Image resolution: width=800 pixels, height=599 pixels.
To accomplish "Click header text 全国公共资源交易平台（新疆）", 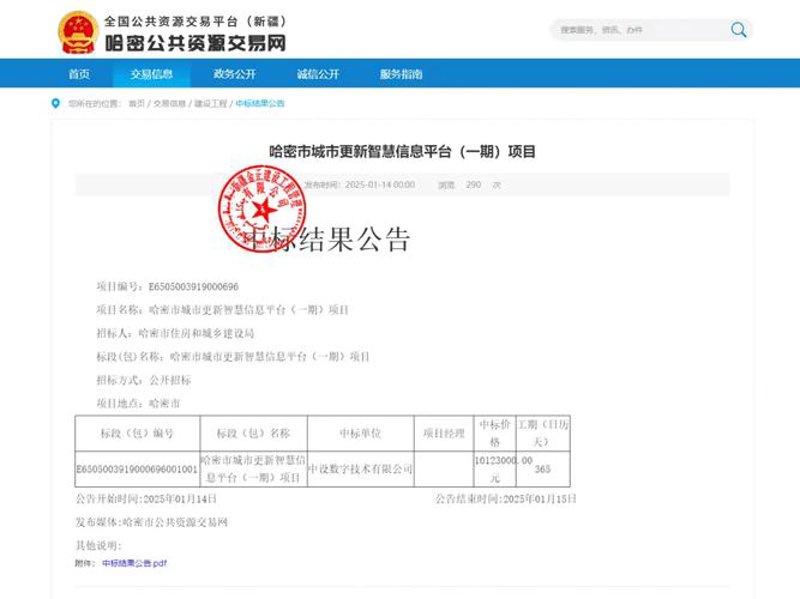I will [x=196, y=21].
